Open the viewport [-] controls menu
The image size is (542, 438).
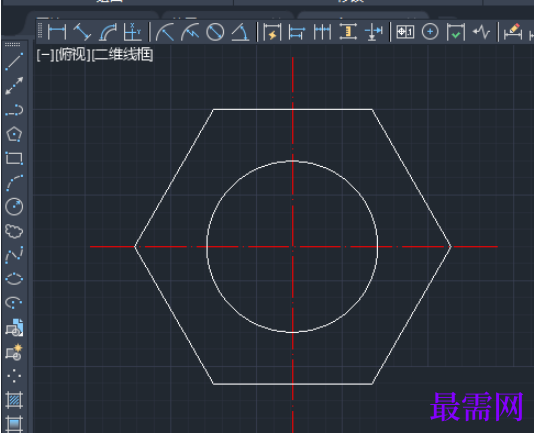[x=45, y=55]
